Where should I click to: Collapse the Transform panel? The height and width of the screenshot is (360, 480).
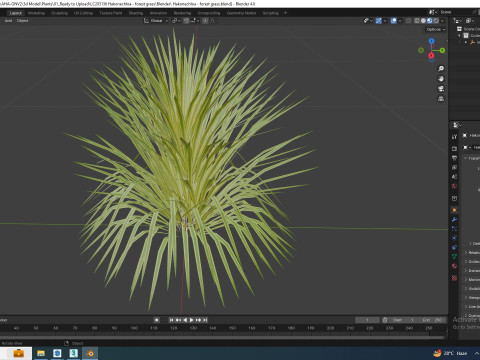(x=465, y=158)
